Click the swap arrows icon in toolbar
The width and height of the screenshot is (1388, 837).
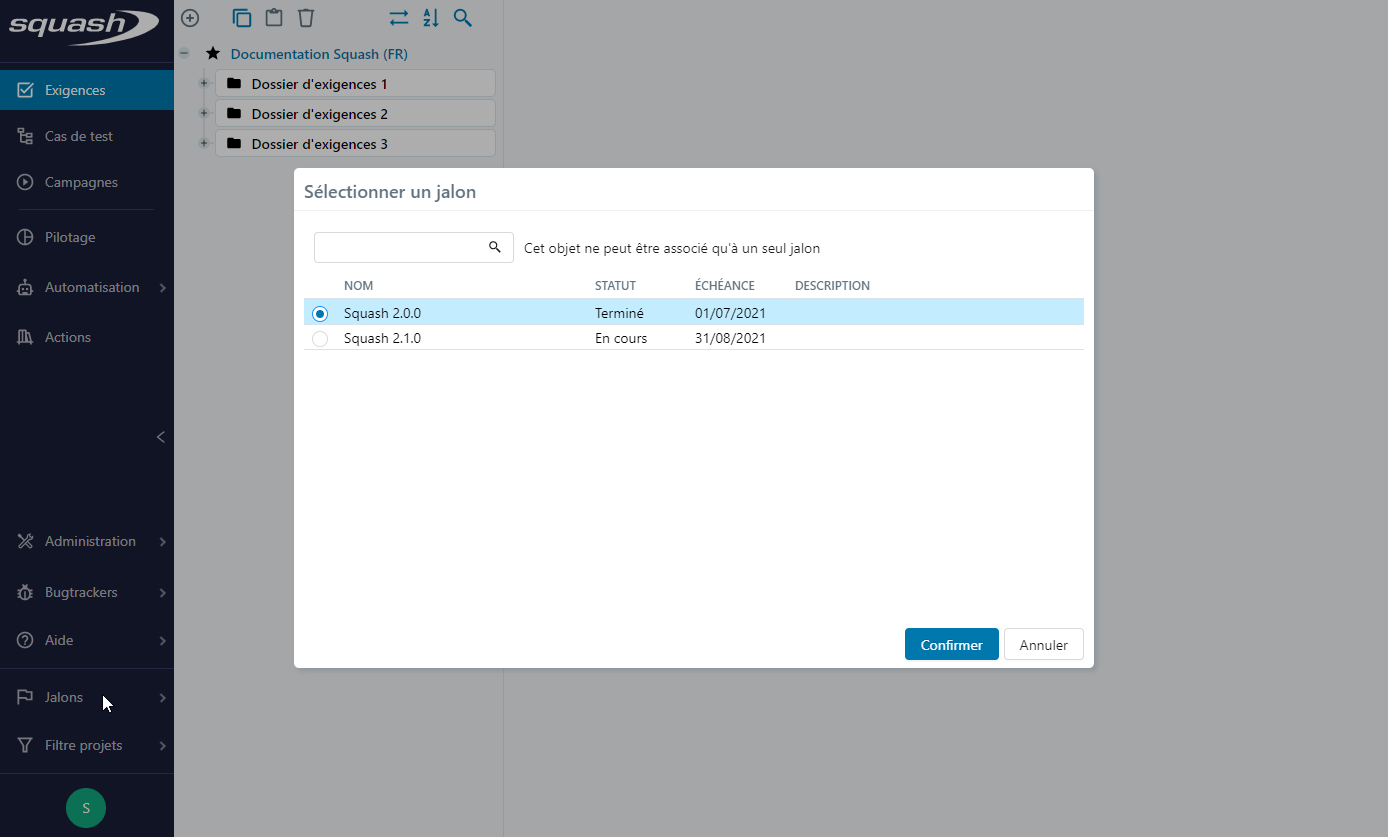tap(399, 18)
